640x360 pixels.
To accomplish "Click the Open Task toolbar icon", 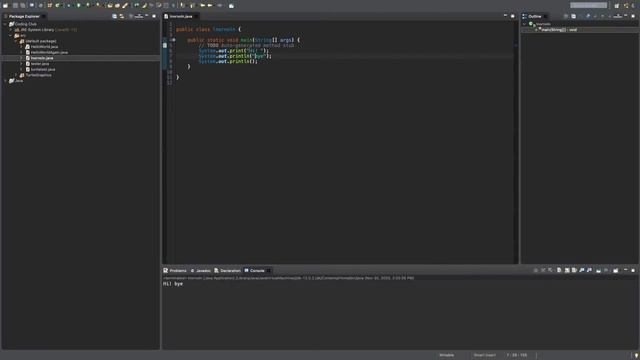I will point(117,5).
